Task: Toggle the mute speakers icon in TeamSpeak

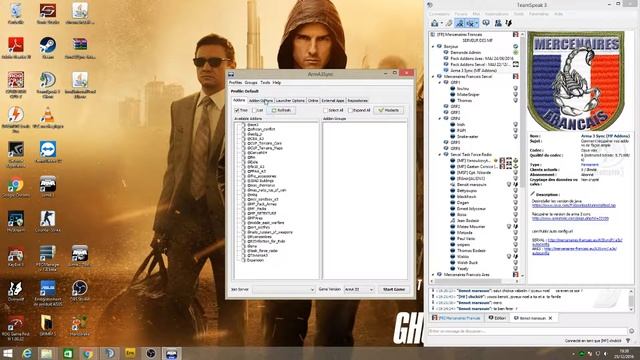Action: [471, 23]
